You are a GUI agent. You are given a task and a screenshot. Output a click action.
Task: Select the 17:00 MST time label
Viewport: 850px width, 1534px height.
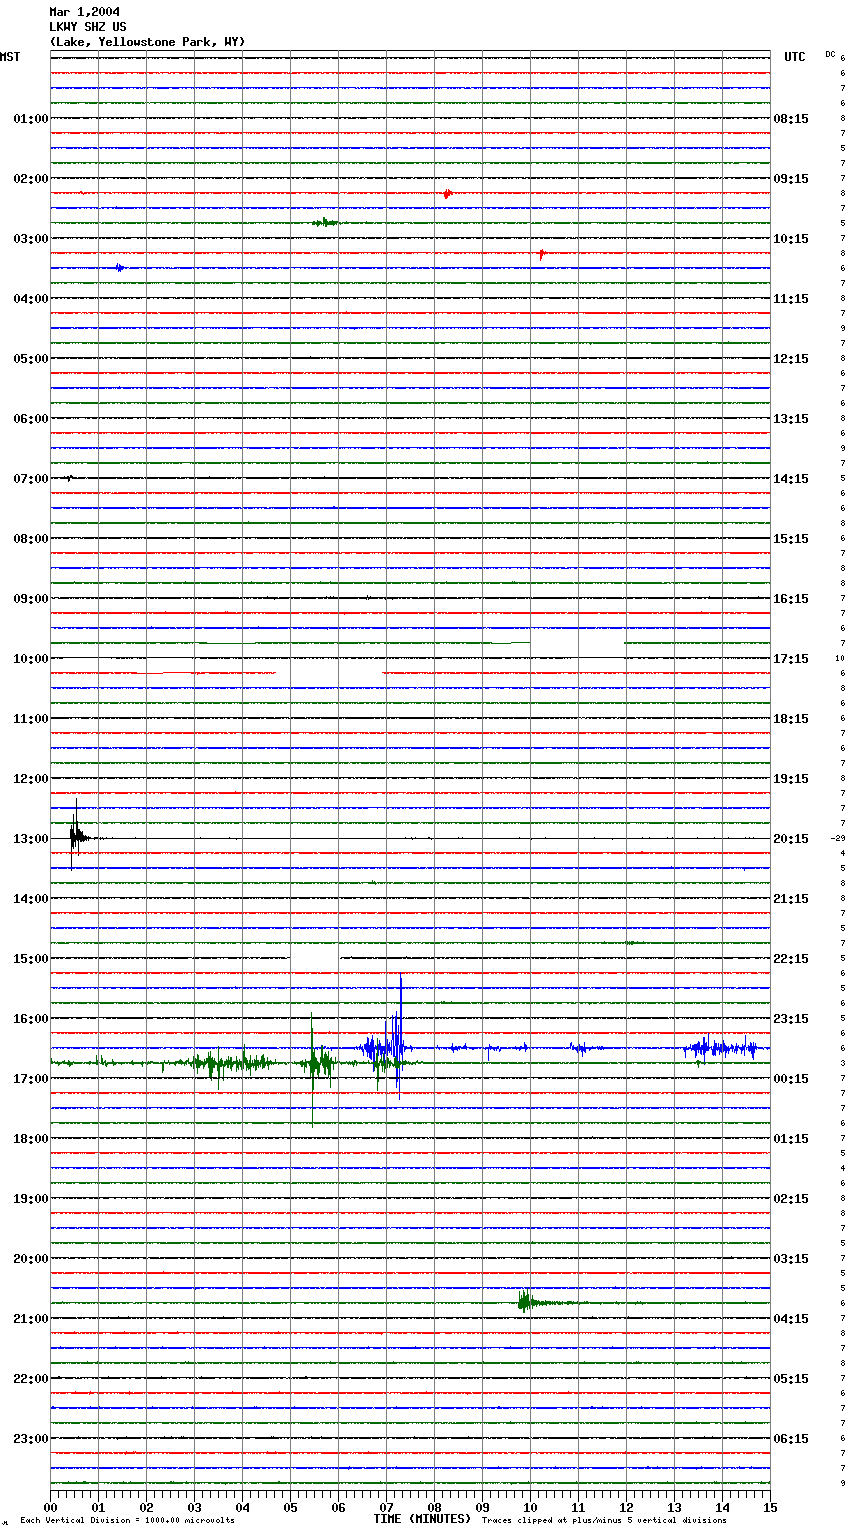coord(31,1078)
